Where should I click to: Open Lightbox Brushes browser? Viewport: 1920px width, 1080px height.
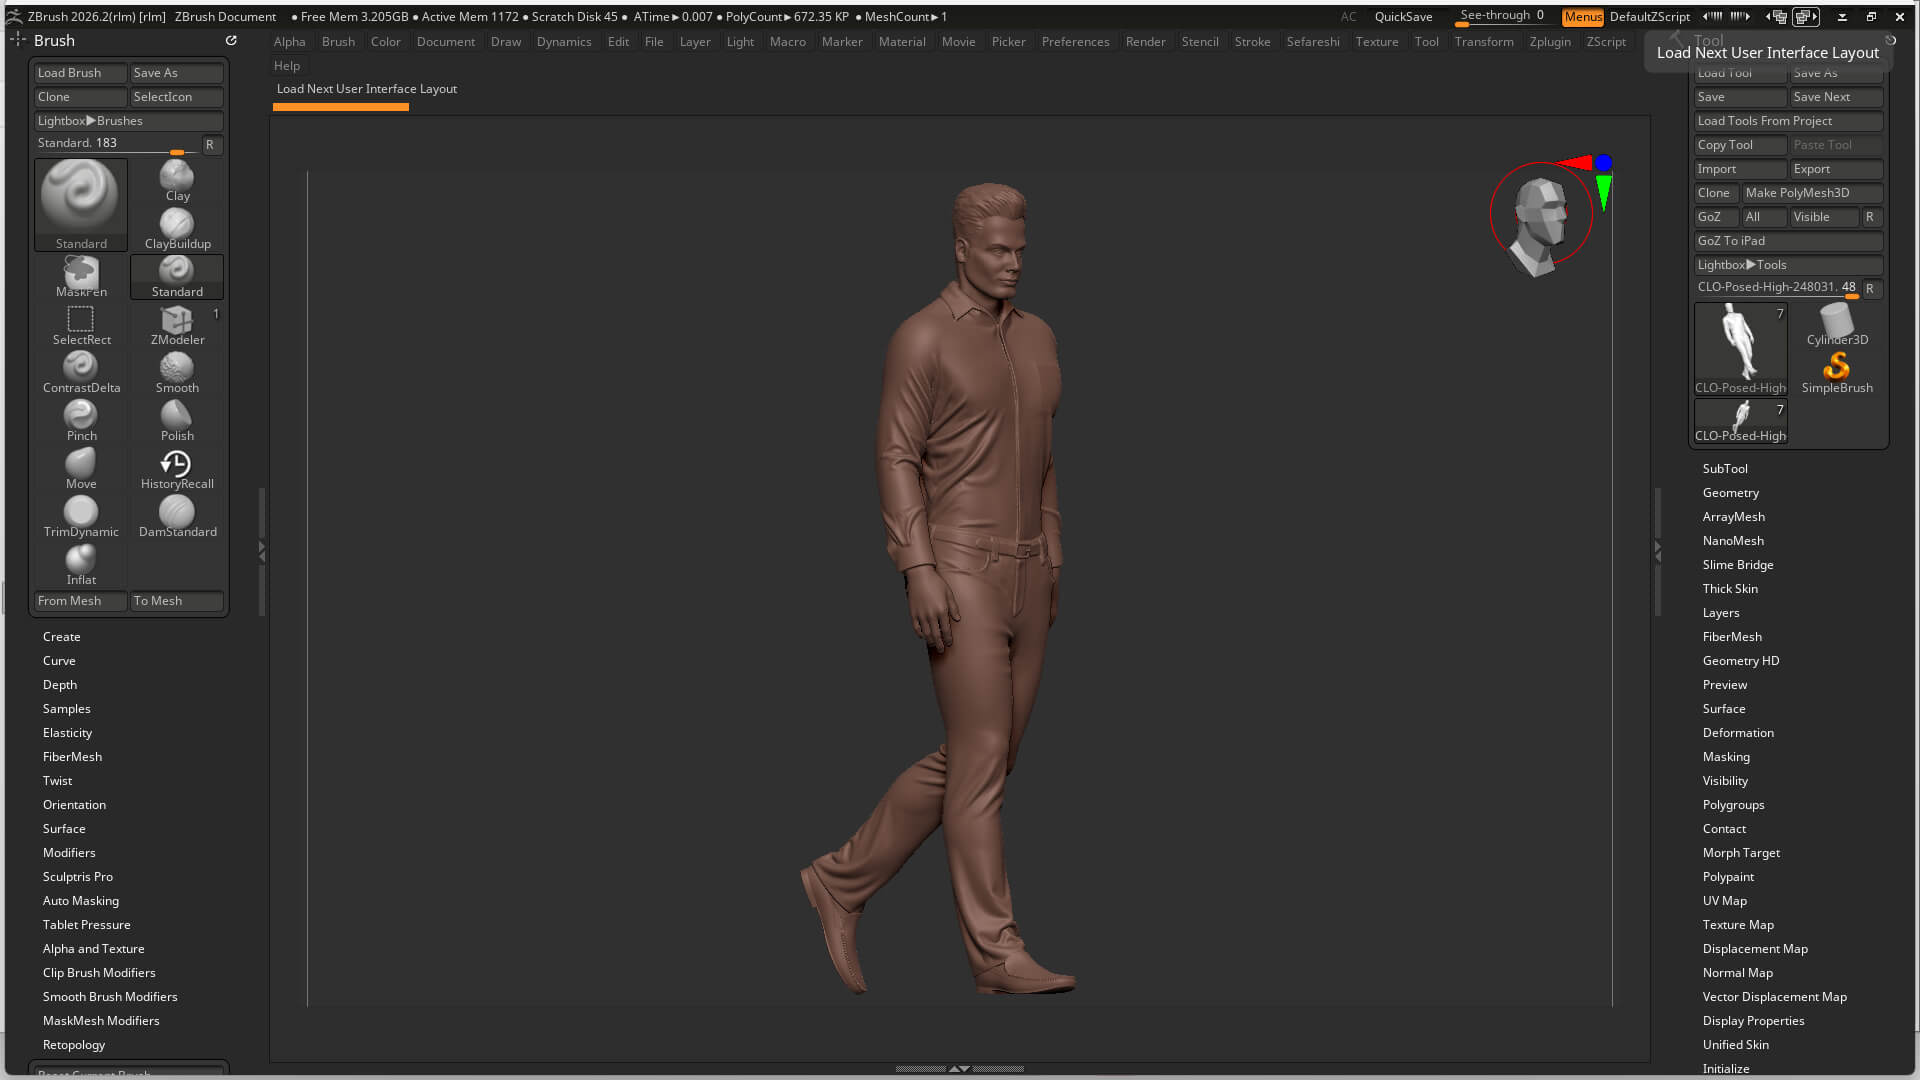click(129, 121)
